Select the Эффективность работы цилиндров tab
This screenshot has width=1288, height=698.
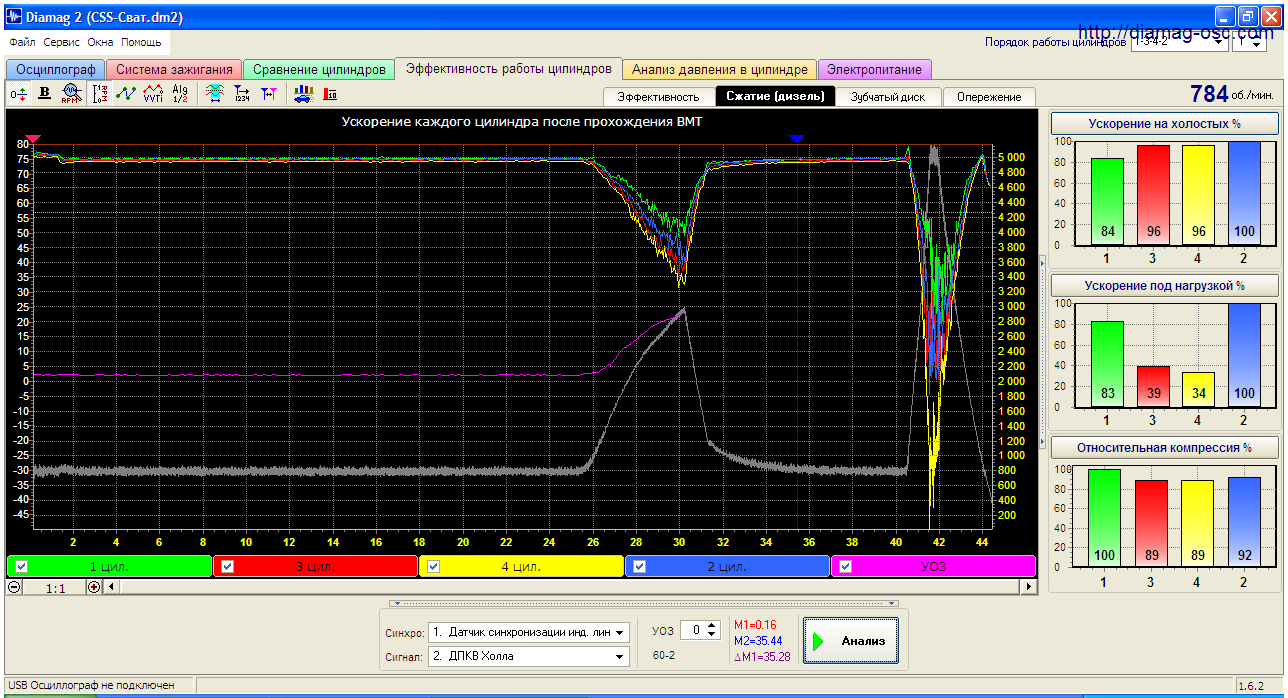(508, 69)
